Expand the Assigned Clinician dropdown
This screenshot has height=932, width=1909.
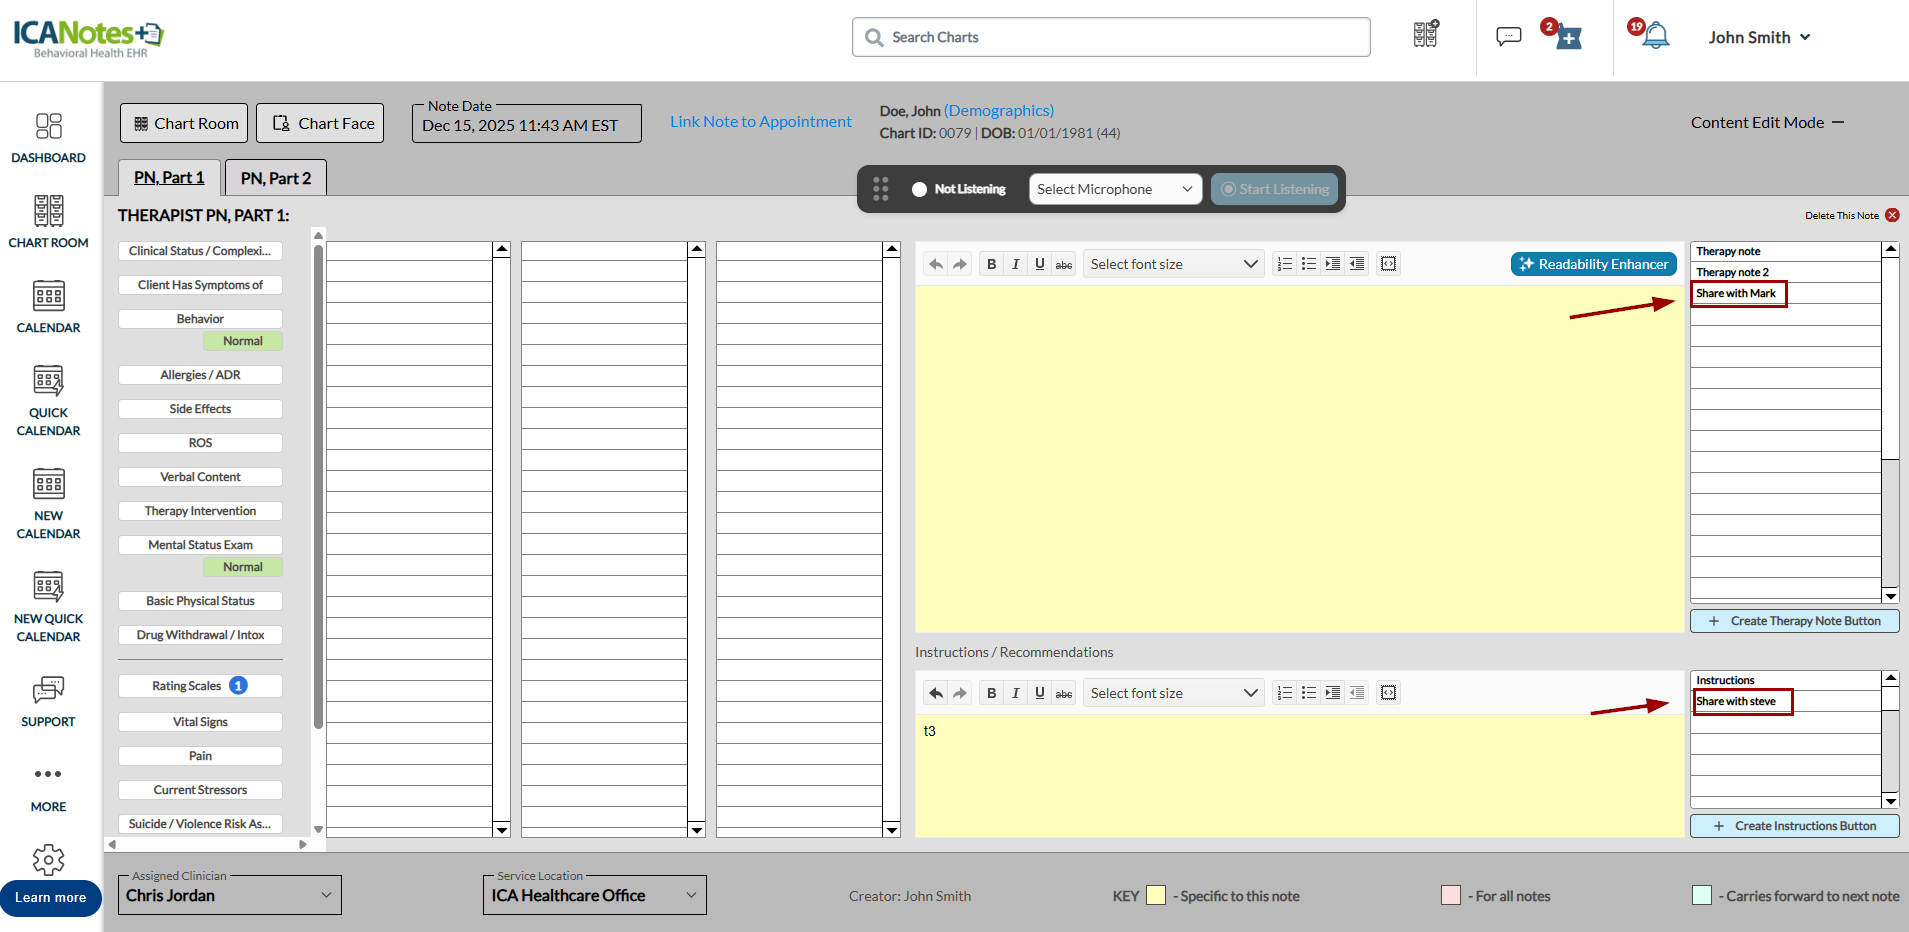(229, 895)
